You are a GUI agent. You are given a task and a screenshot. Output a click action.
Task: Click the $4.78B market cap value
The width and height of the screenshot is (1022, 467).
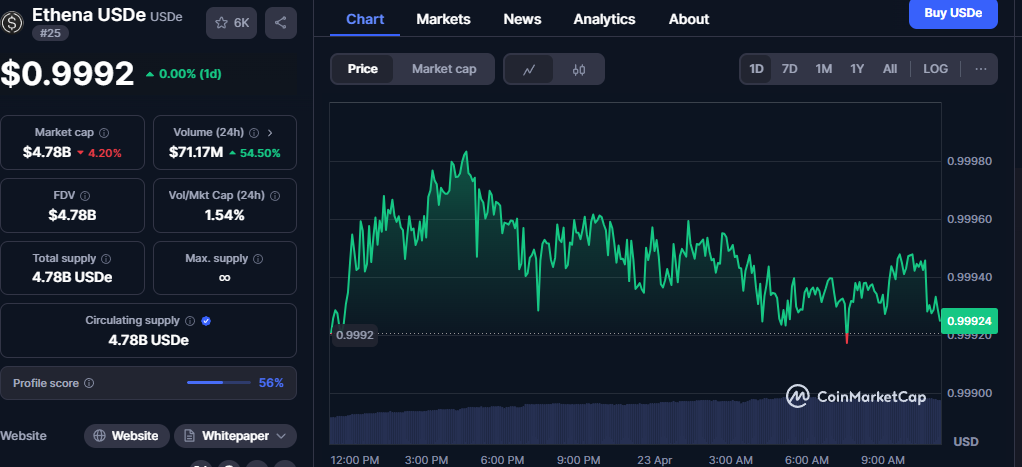point(46,153)
